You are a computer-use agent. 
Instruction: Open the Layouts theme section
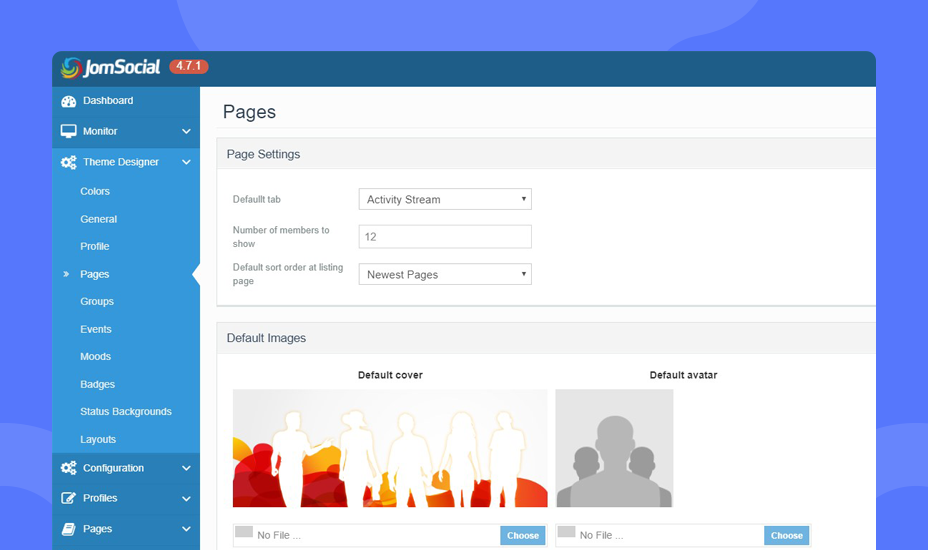(98, 439)
